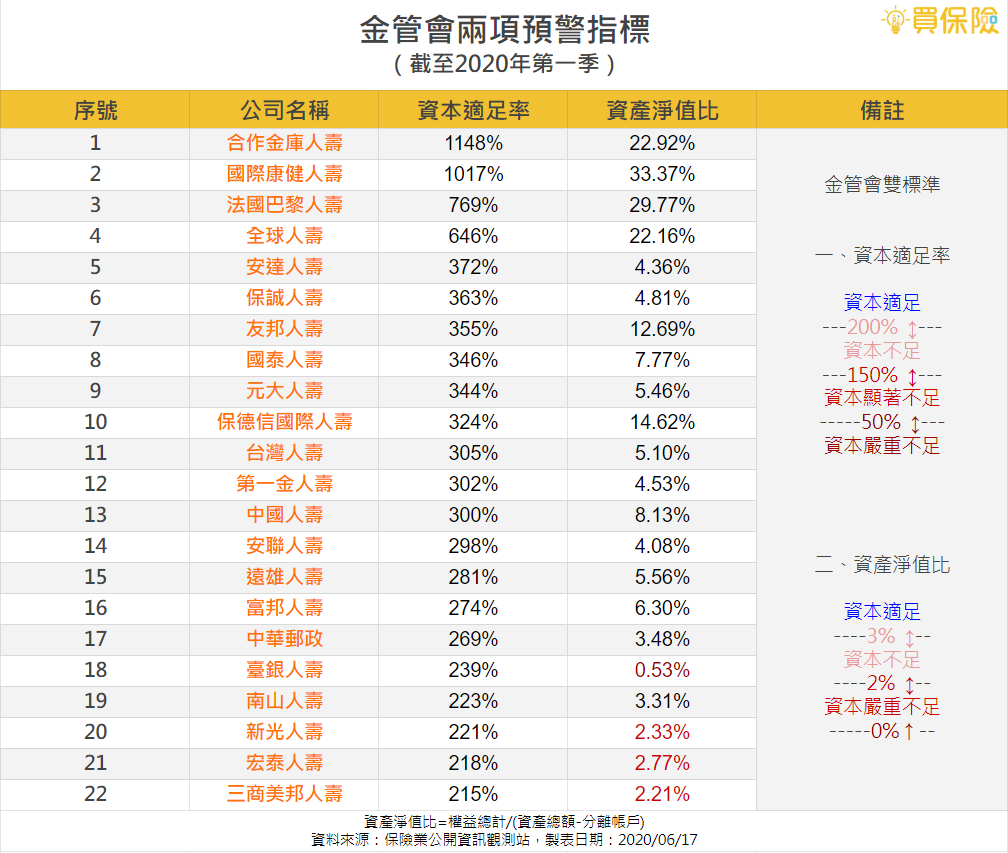Click the 一、資本適足率 note heading
This screenshot has width=1008, height=853.
882,255
